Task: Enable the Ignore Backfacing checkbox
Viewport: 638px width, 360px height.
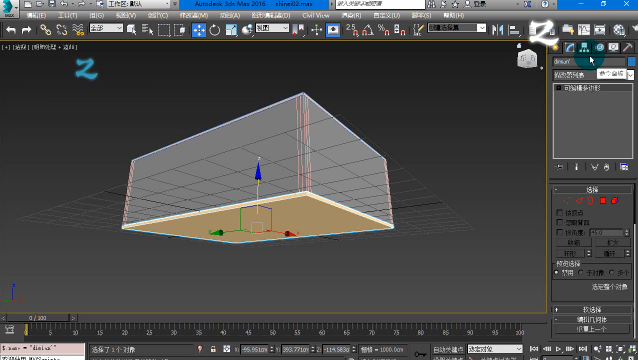Action: coord(559,223)
